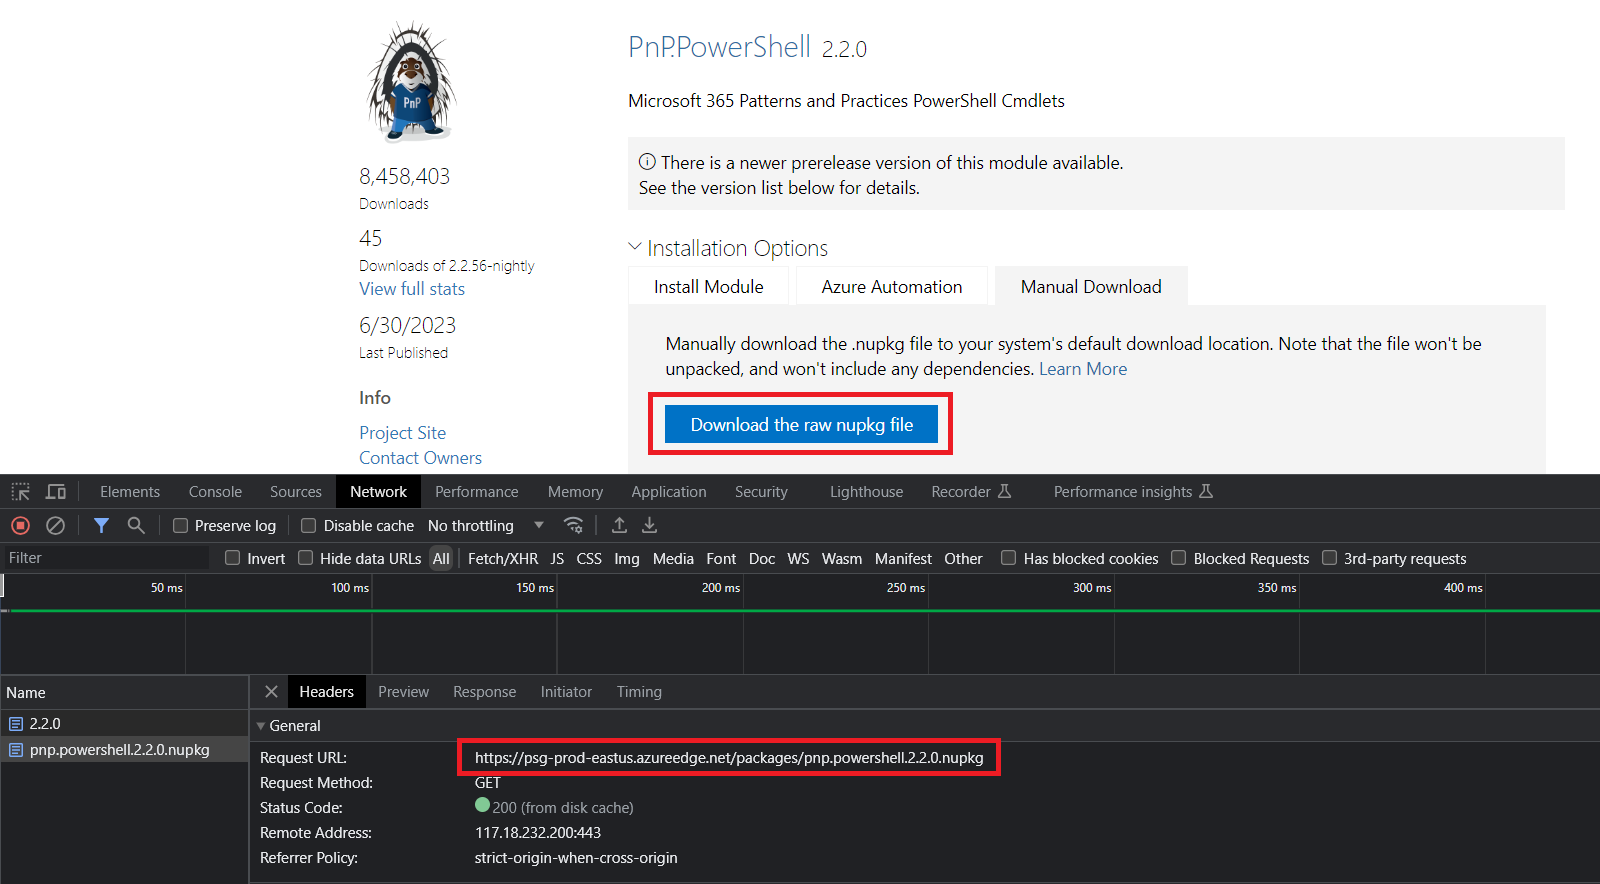Click the Import HAR upload icon
This screenshot has width=1600, height=884.
pyautogui.click(x=619, y=525)
